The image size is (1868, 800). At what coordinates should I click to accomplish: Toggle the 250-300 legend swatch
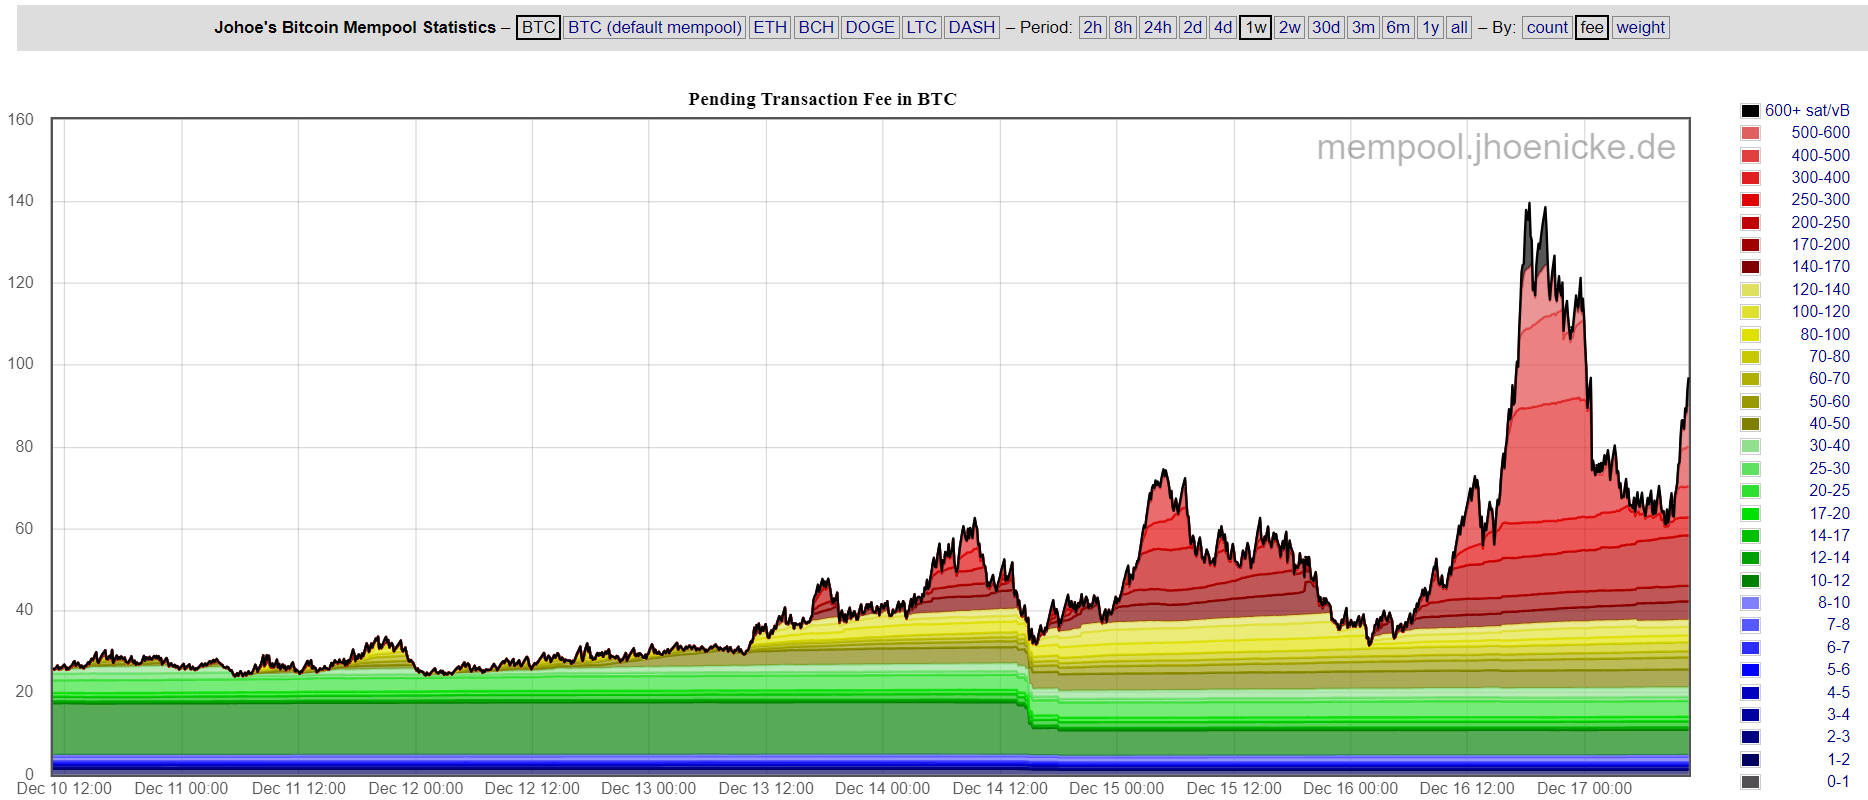(1750, 200)
